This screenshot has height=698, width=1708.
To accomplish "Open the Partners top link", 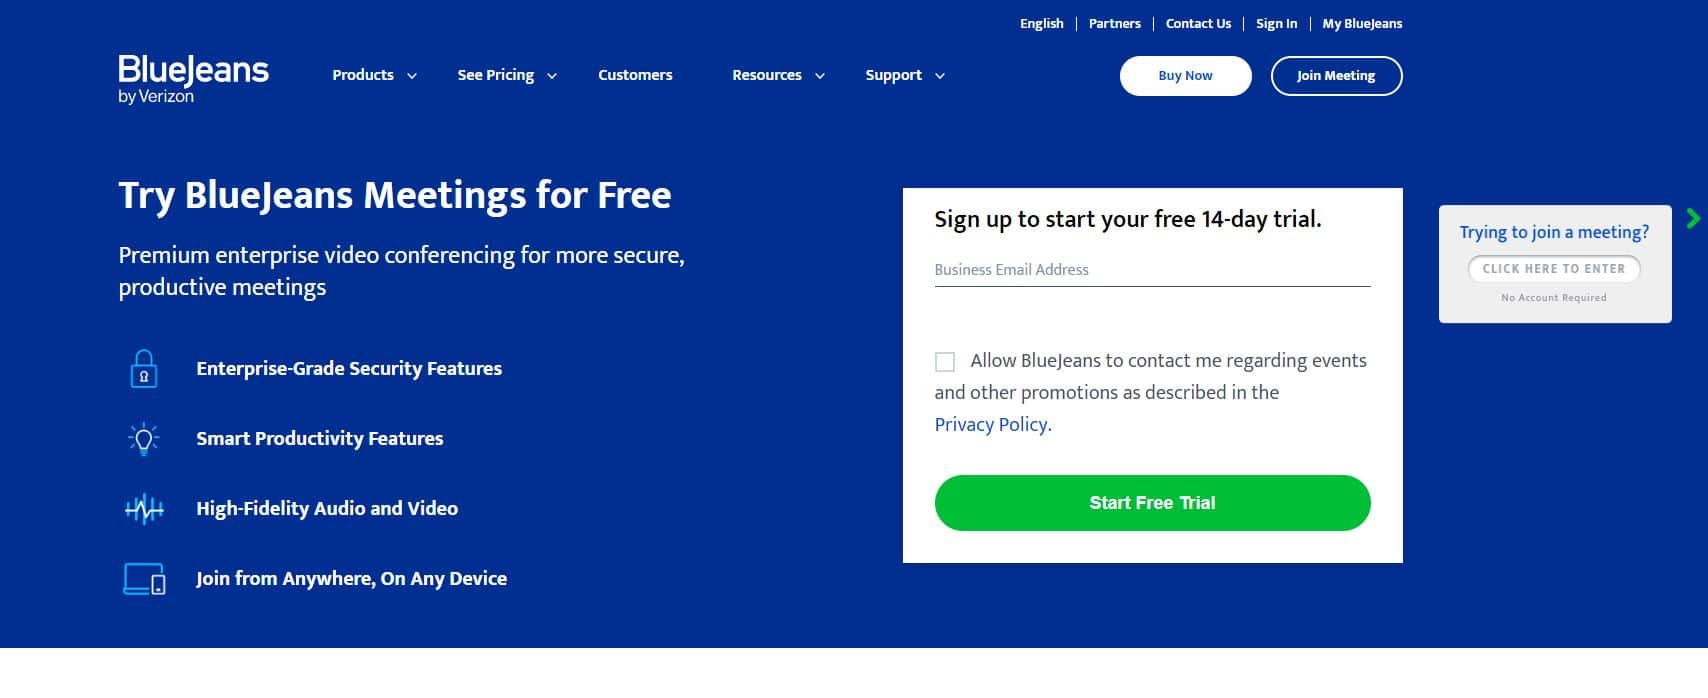I will click(x=1114, y=23).
